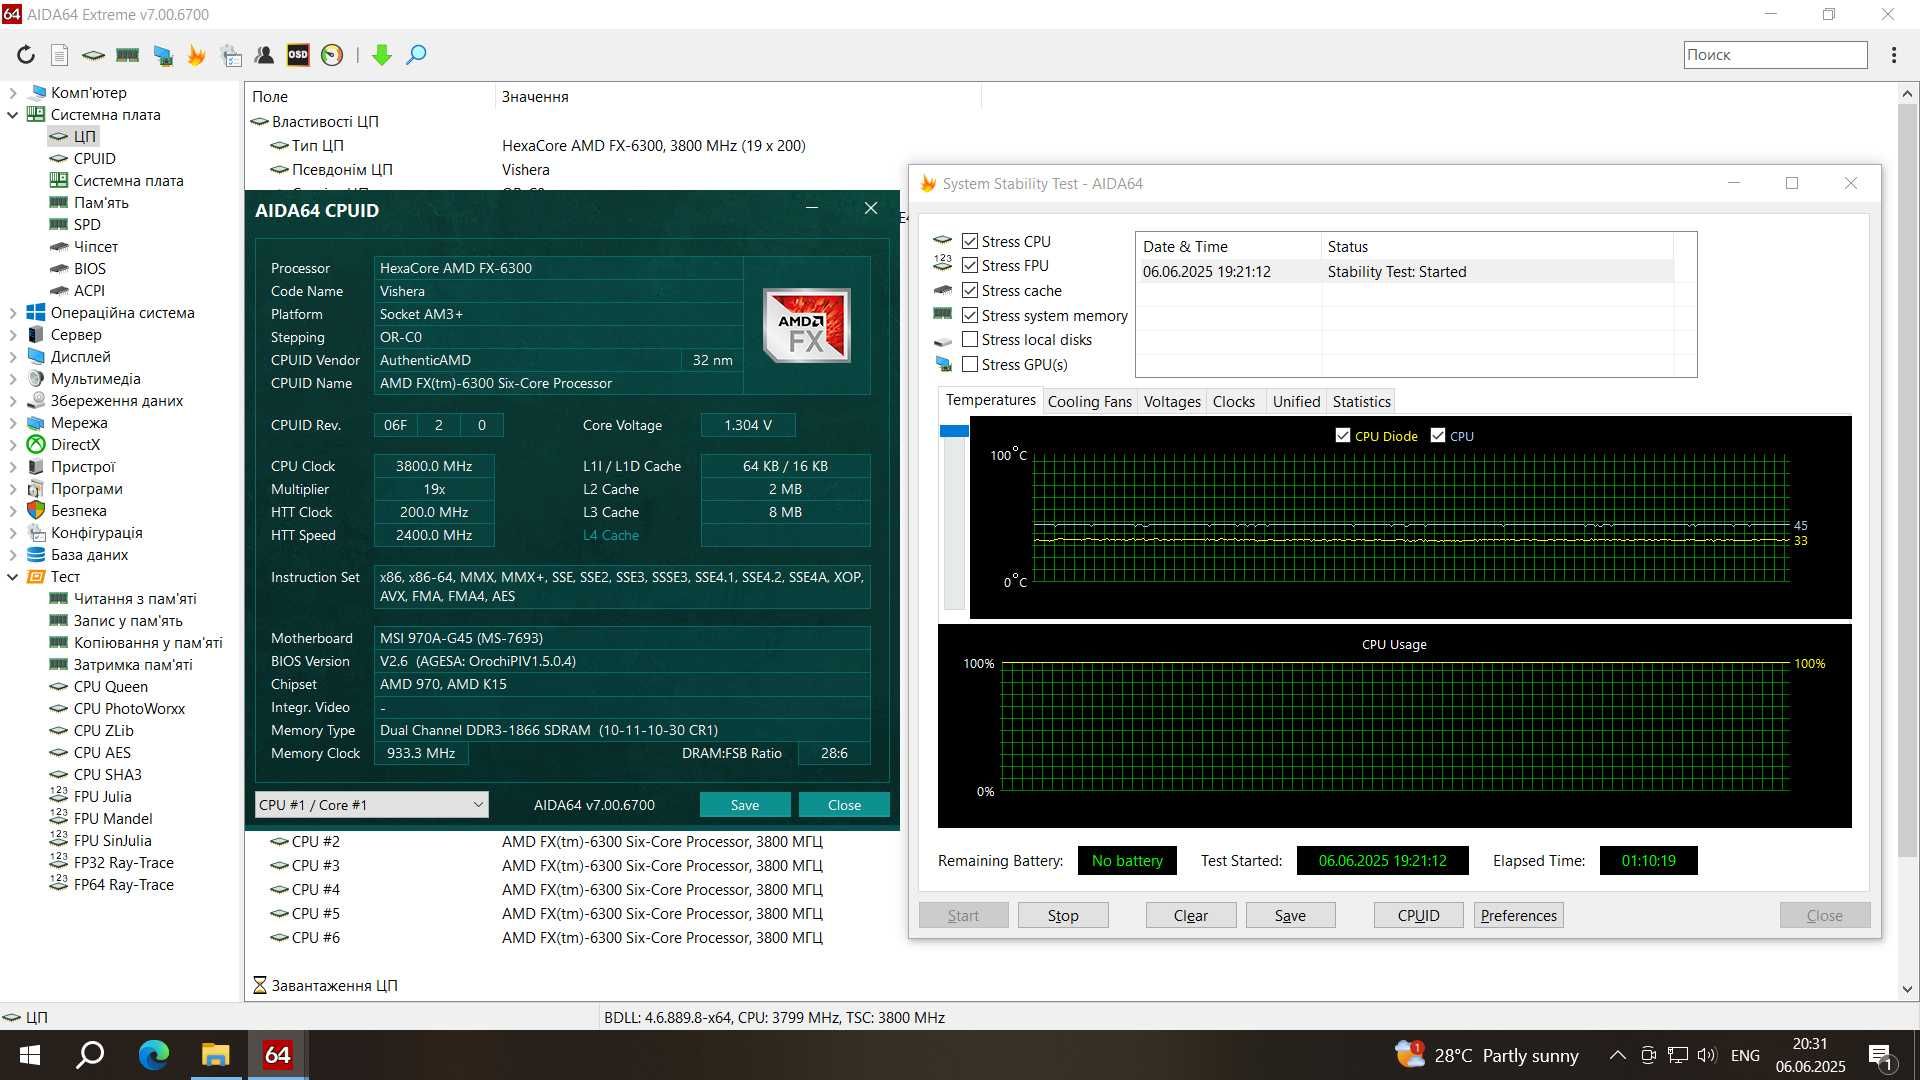Viewport: 1920px width, 1080px height.
Task: Switch to the Cooling Fans tab
Action: 1089,401
